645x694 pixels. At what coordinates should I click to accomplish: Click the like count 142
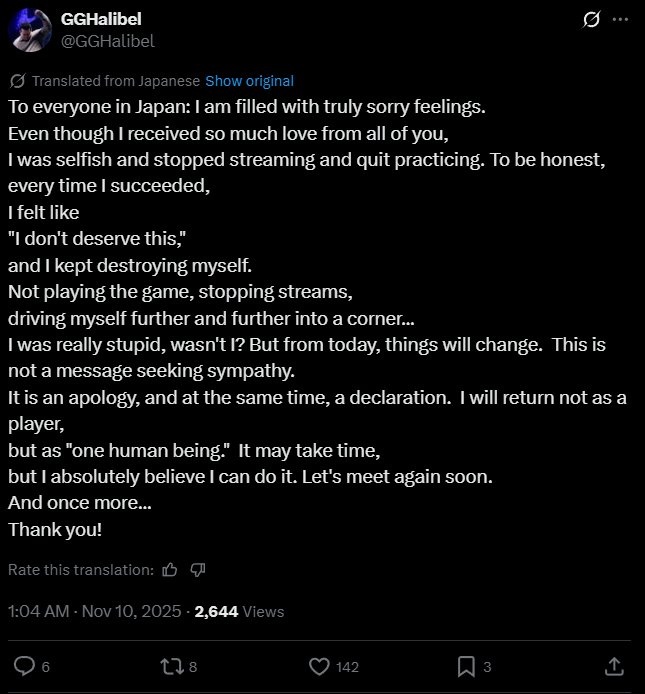347,667
